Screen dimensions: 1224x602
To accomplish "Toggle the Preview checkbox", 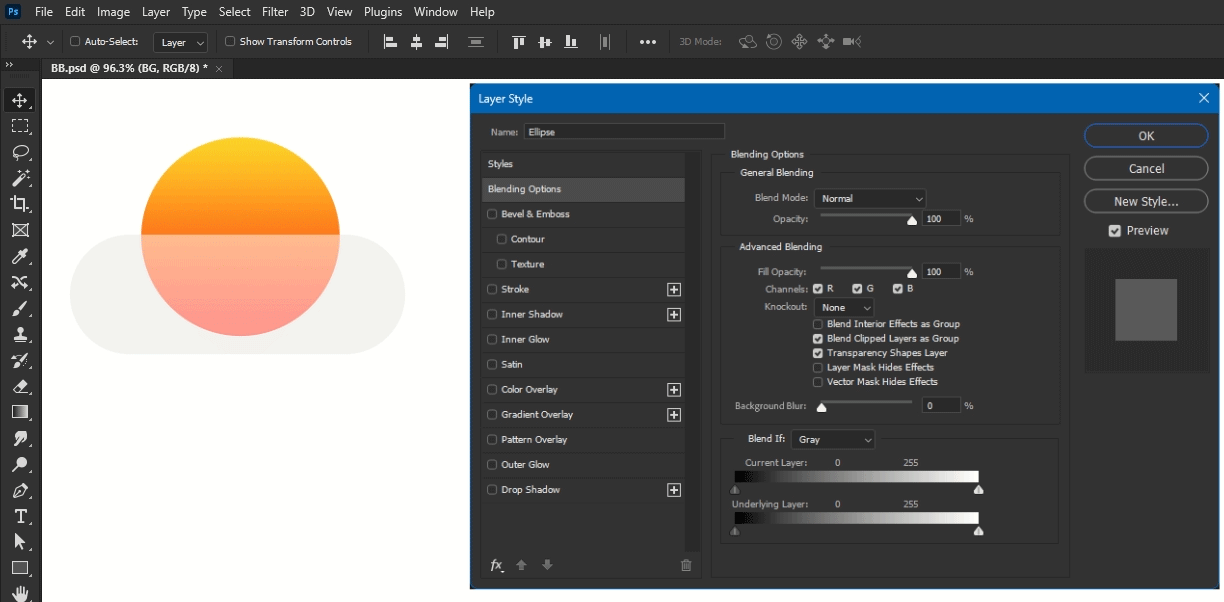I will point(1114,230).
